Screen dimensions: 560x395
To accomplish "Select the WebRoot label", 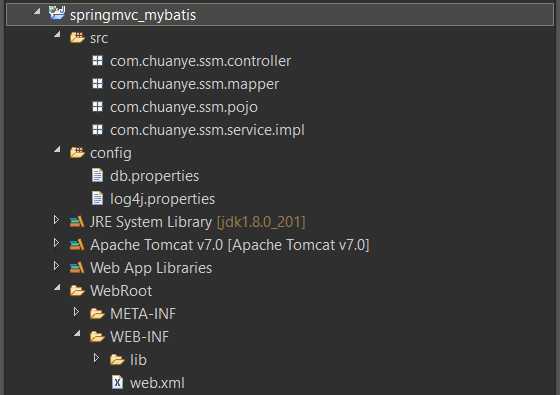I will (x=121, y=291).
